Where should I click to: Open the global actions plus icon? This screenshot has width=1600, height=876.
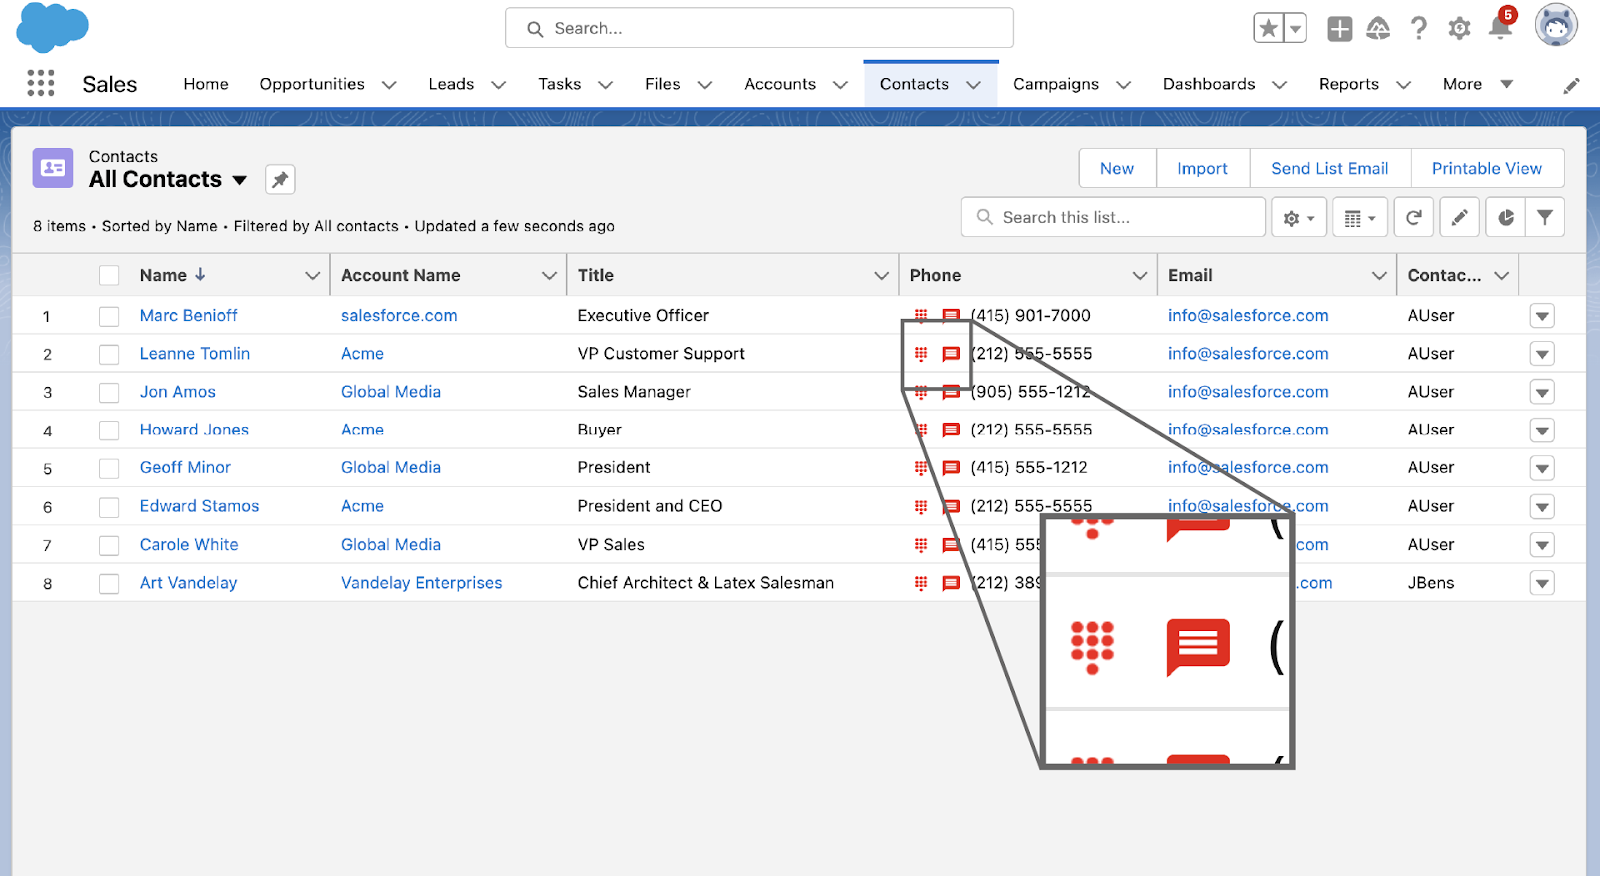1339,29
